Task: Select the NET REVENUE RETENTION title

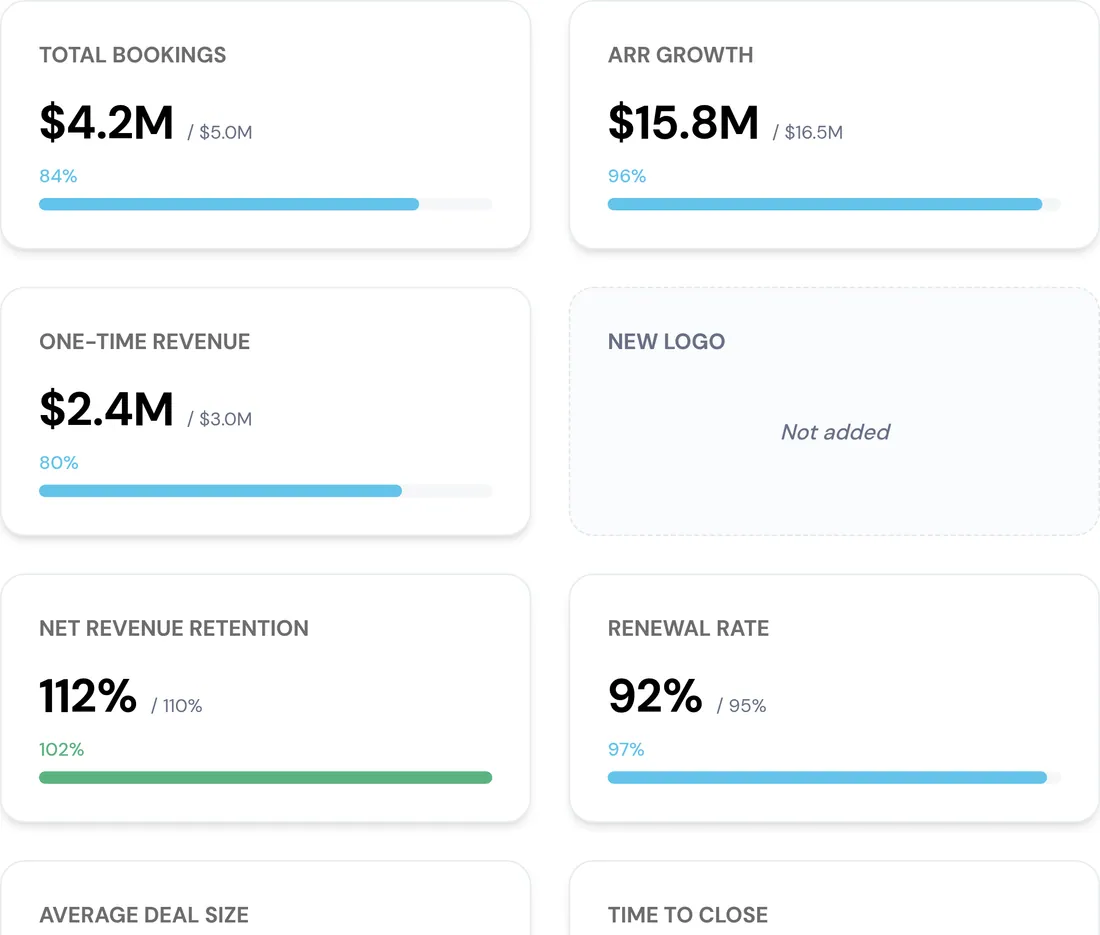Action: click(x=174, y=628)
